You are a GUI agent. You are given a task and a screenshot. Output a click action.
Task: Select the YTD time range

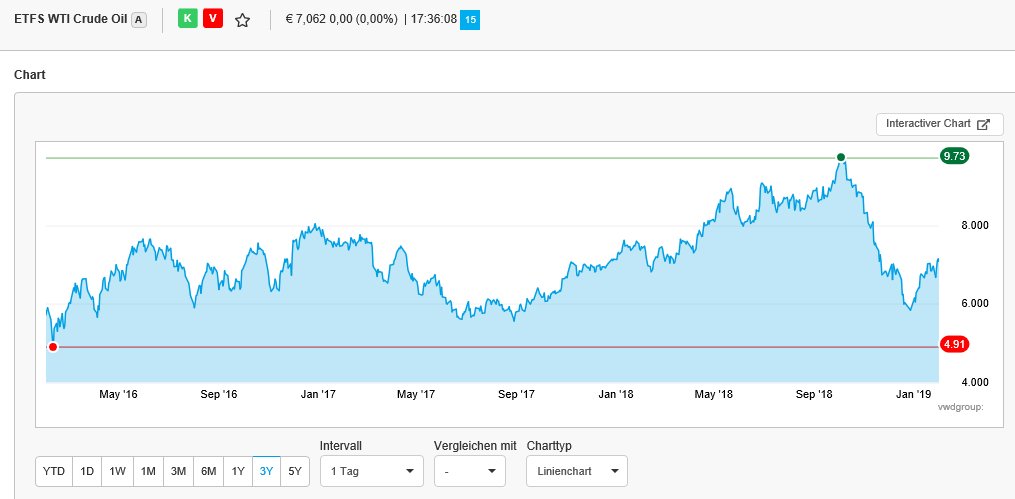coord(54,471)
